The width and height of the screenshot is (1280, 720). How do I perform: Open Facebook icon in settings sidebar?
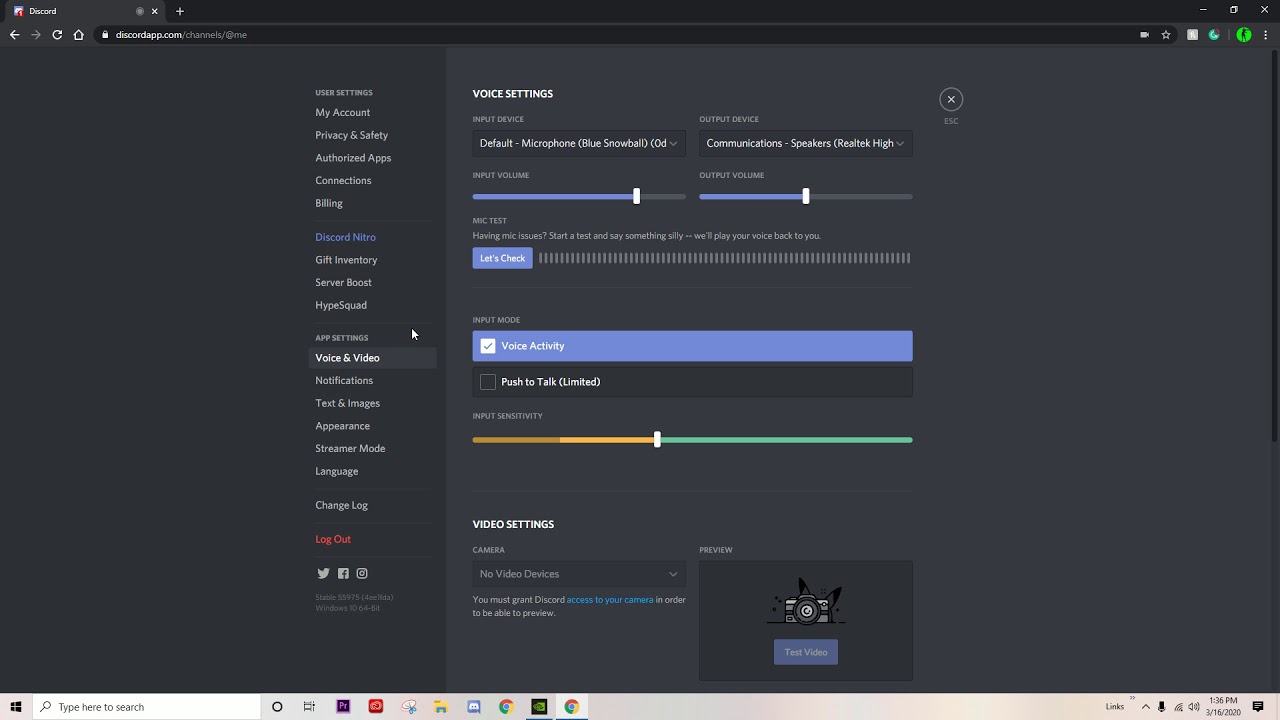[343, 573]
